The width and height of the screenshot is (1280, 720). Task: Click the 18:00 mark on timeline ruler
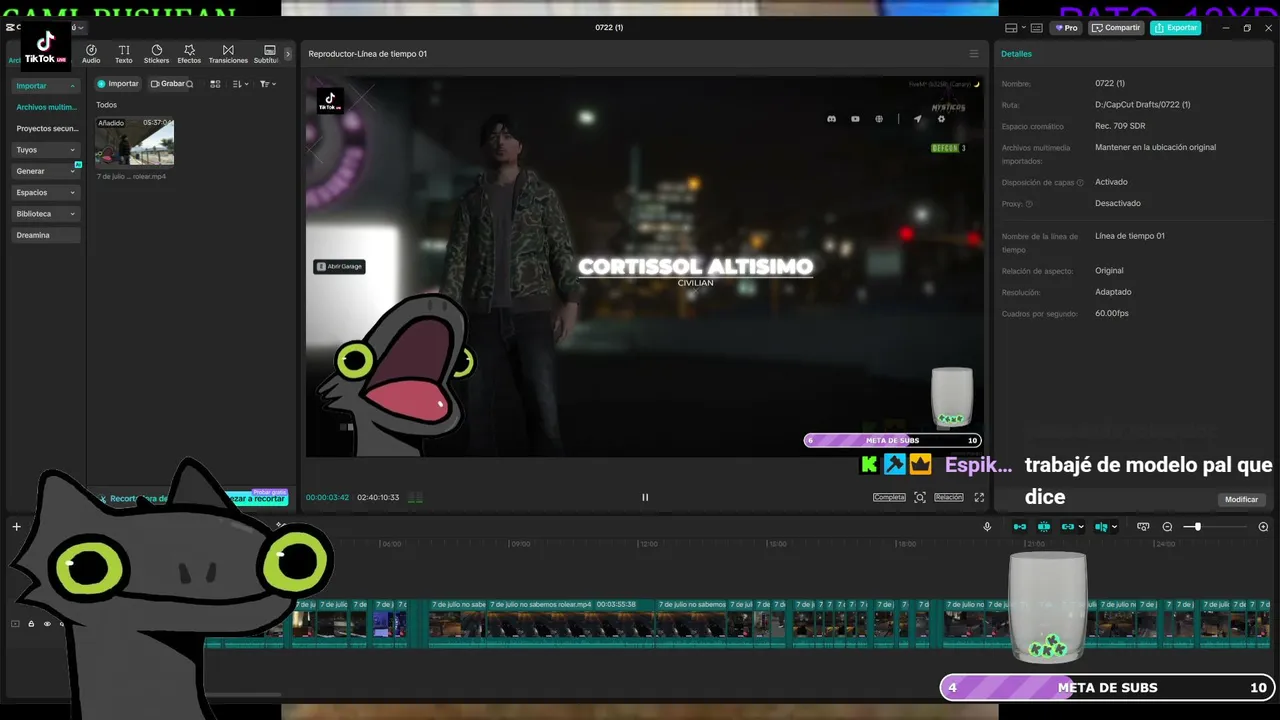point(906,544)
